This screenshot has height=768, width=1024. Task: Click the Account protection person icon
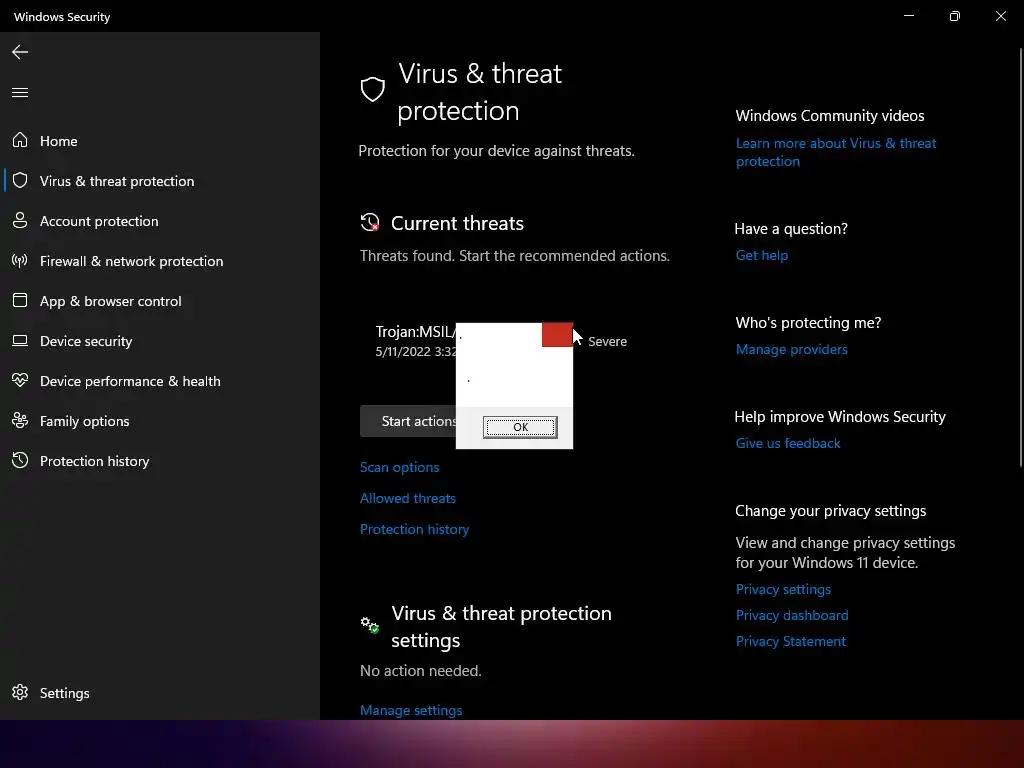(x=20, y=221)
